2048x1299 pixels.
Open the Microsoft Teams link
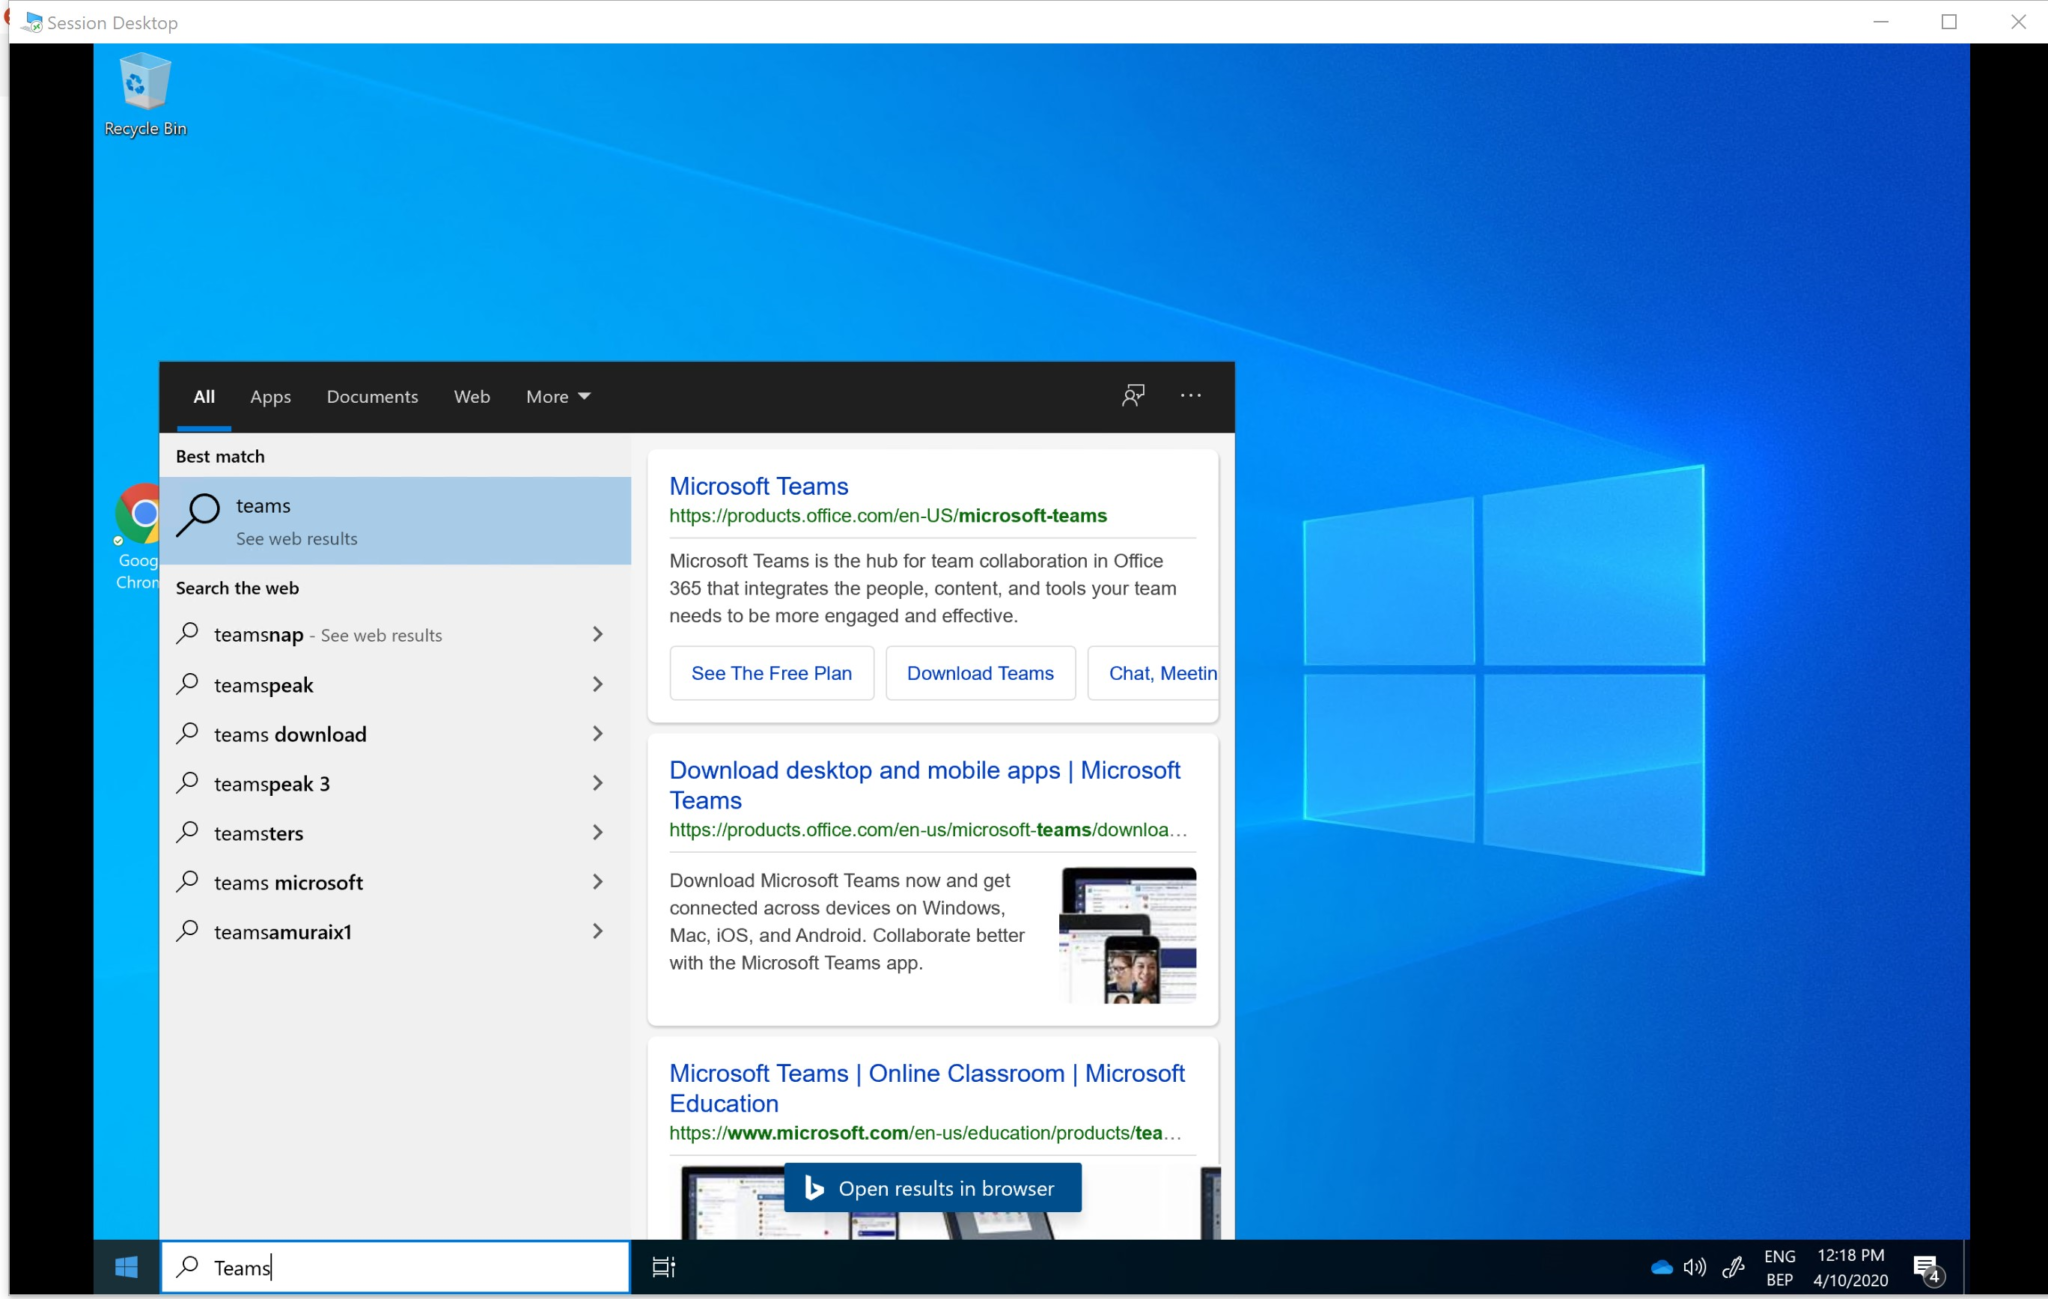click(x=757, y=485)
